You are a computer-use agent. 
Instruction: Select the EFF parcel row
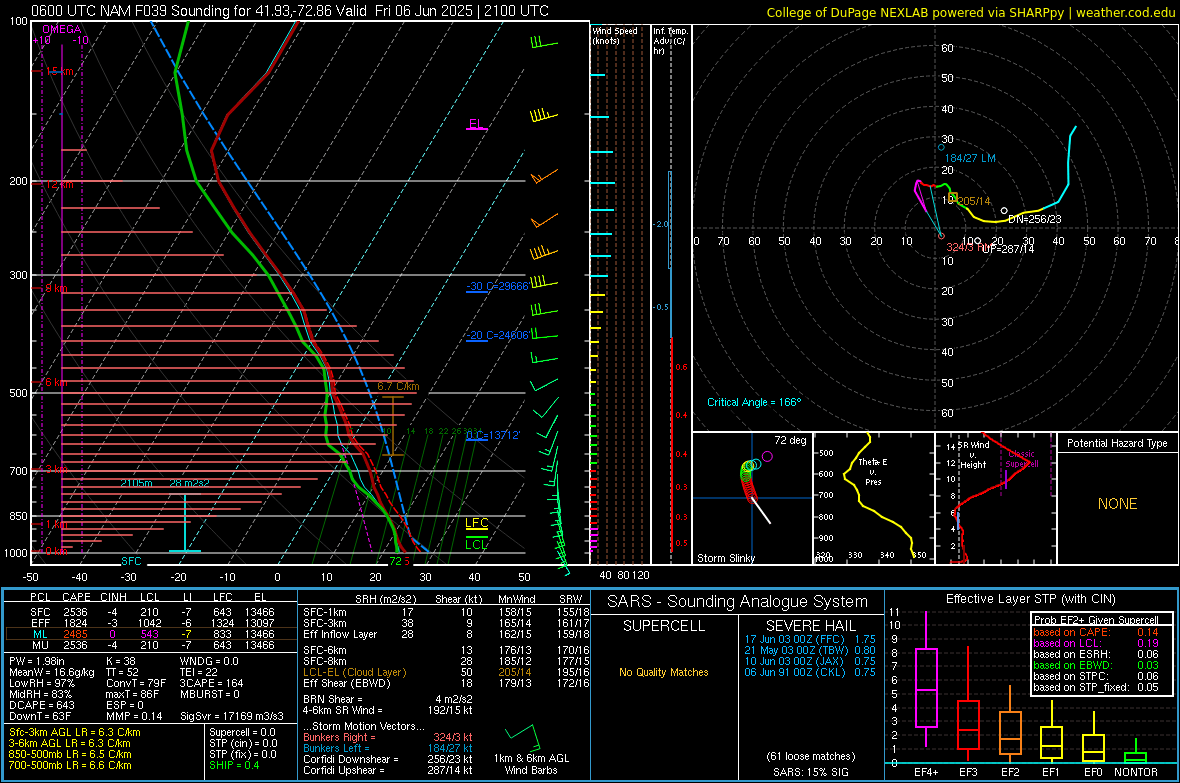(x=151, y=623)
